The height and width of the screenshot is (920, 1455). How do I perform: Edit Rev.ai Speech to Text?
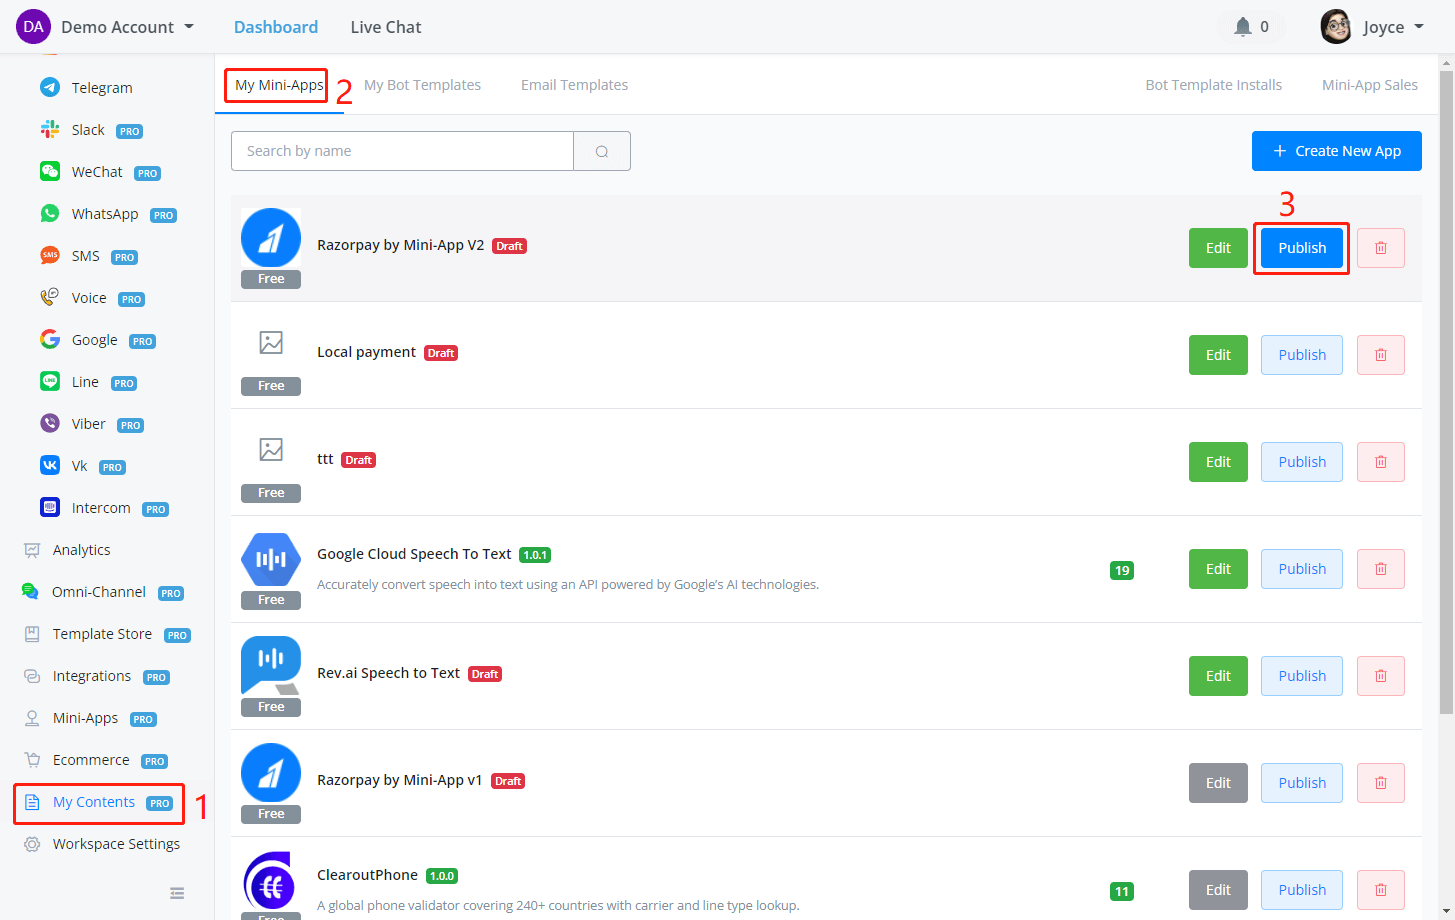pyautogui.click(x=1218, y=676)
